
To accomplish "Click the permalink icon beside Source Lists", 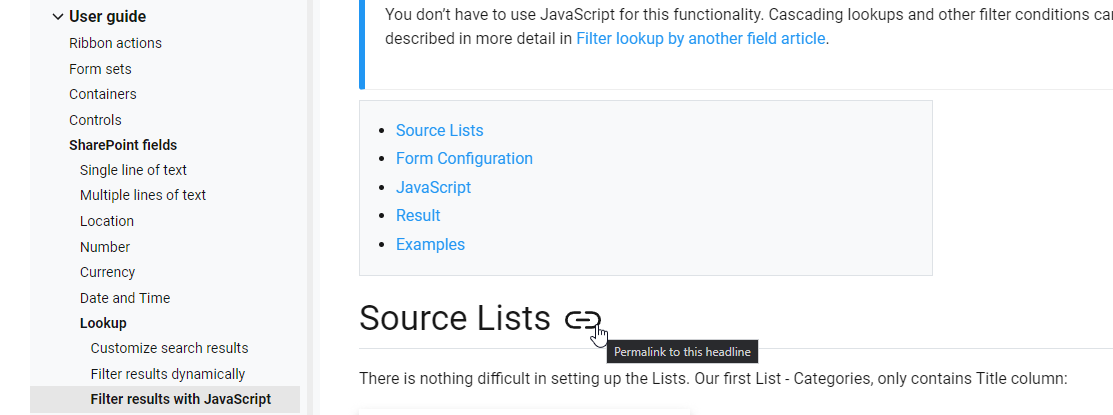I will (x=582, y=319).
